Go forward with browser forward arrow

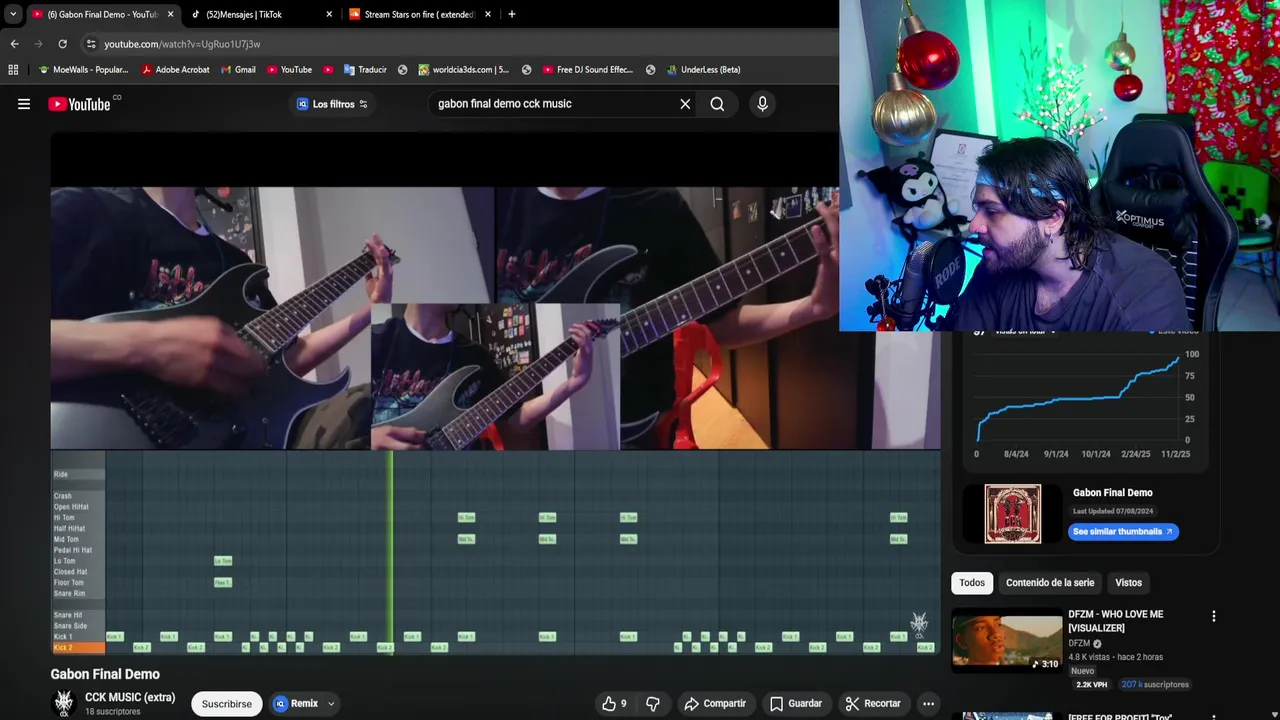click(x=38, y=44)
